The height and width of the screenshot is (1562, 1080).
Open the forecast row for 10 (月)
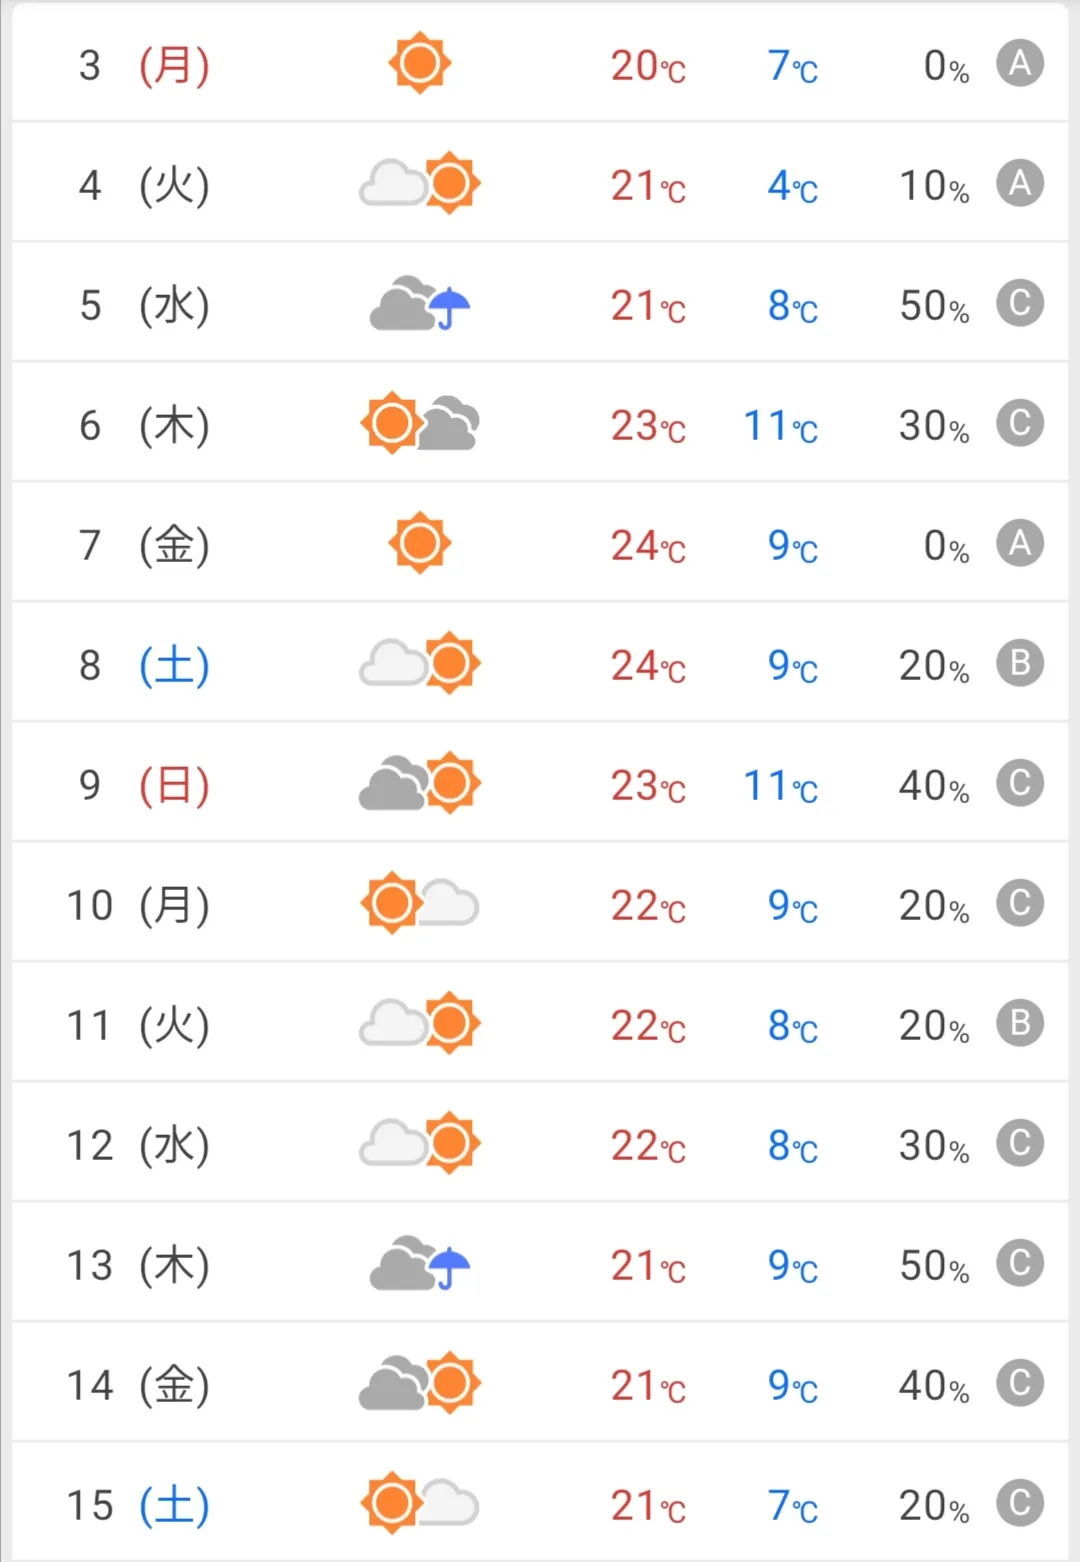coord(540,903)
